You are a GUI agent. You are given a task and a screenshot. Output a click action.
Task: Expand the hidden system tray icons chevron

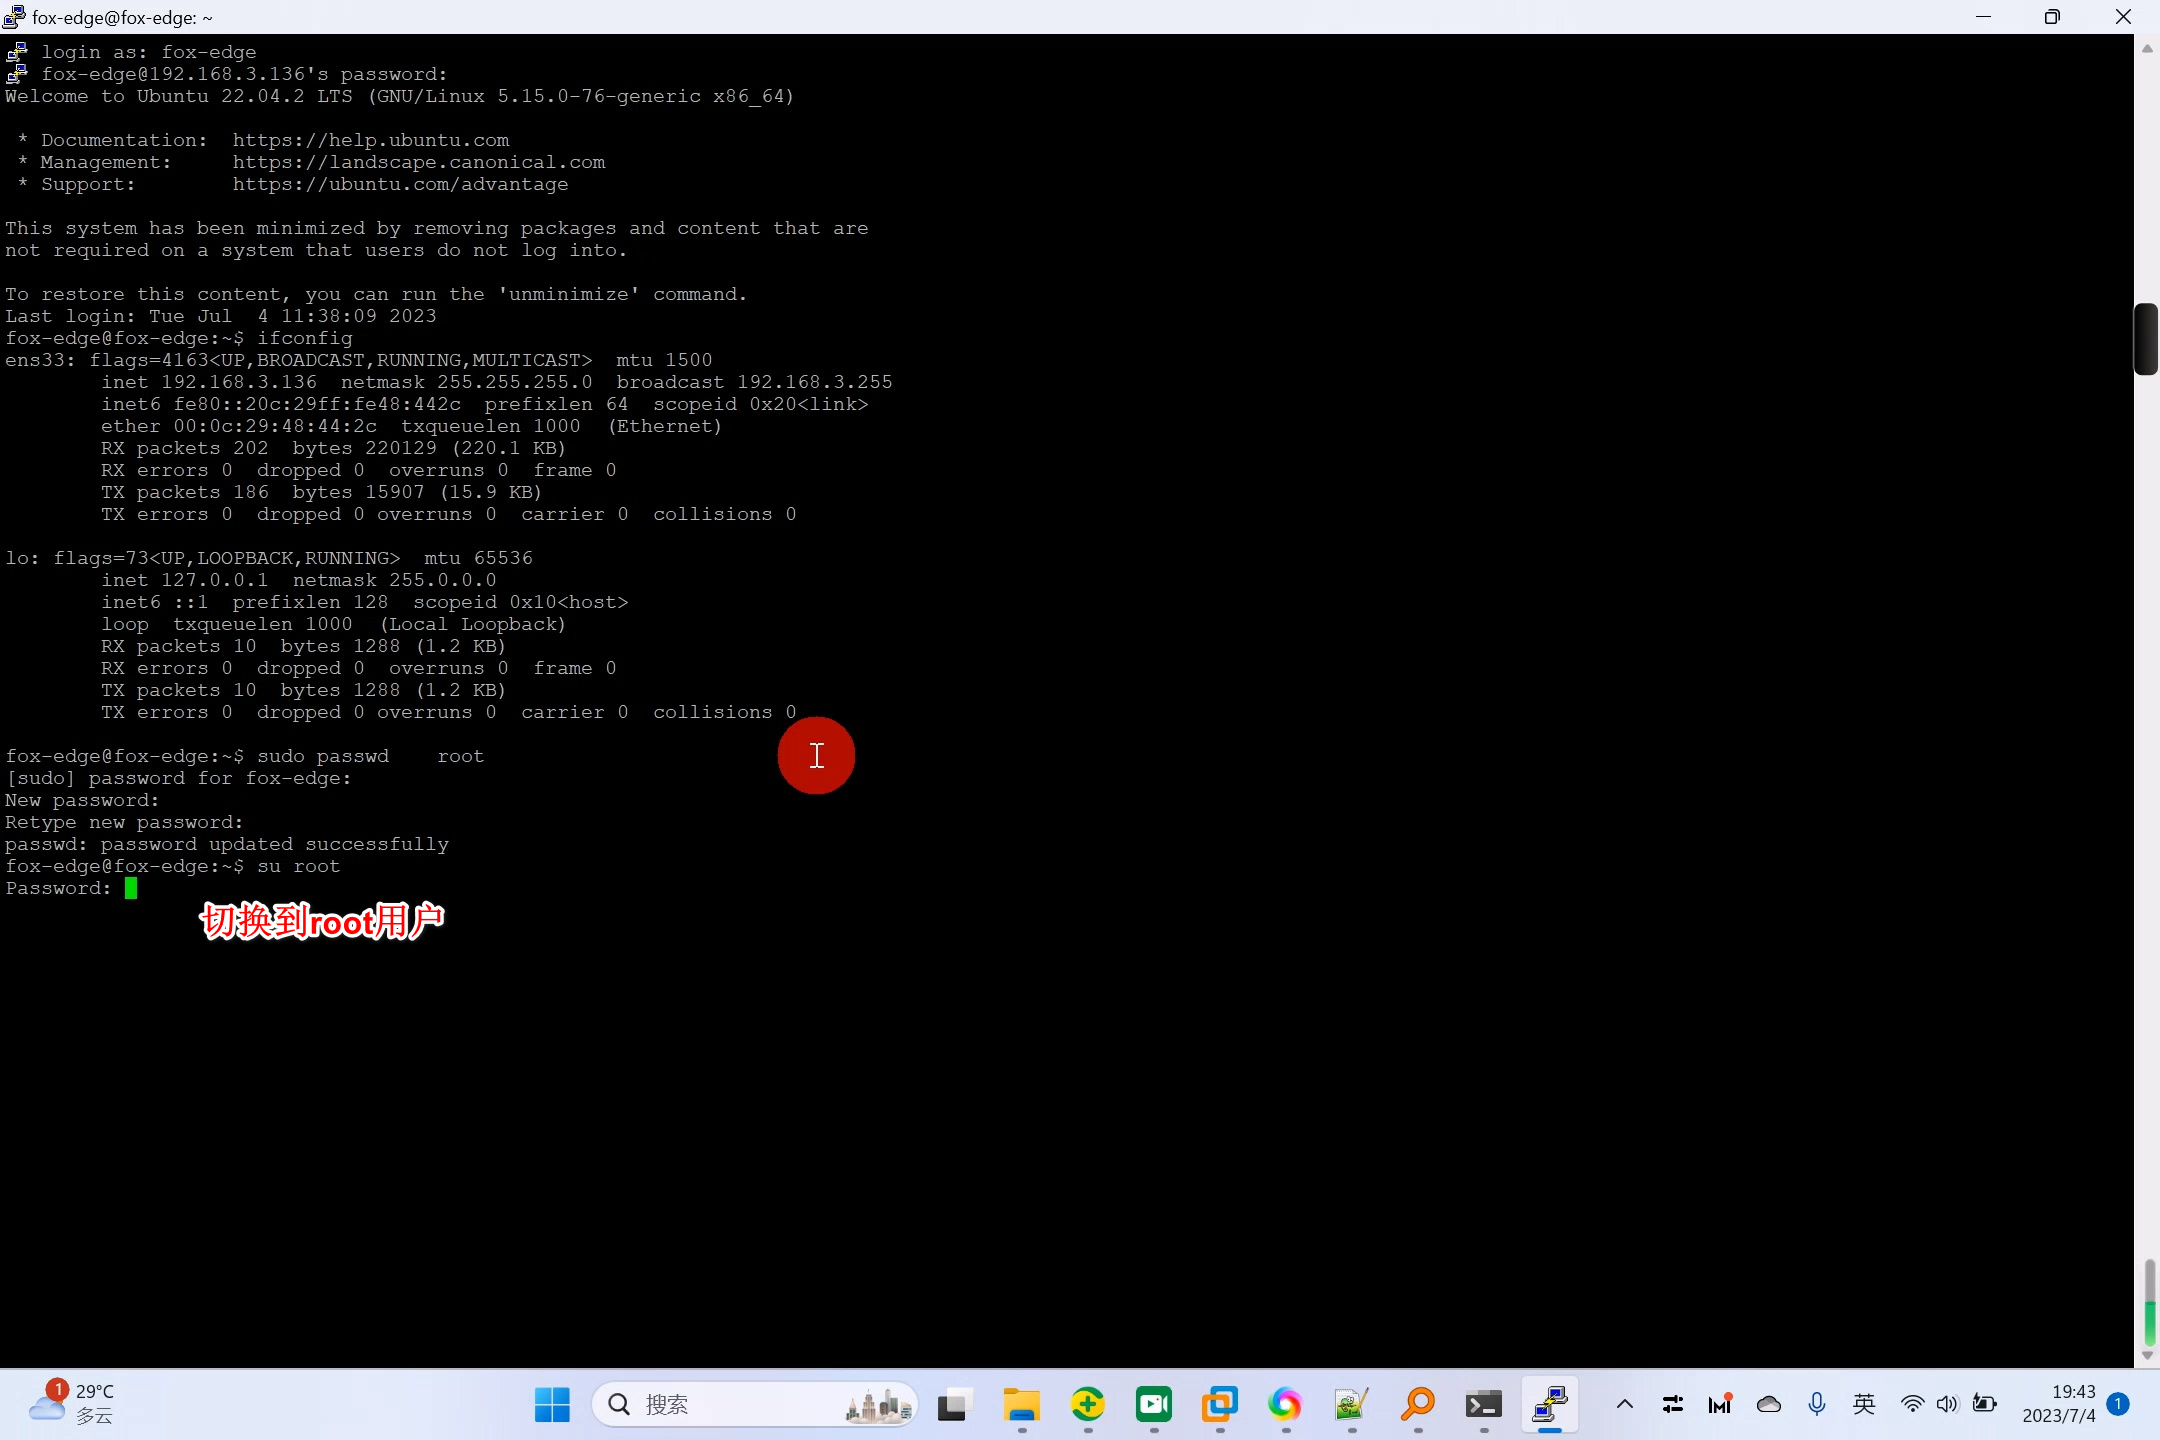[x=1625, y=1404]
